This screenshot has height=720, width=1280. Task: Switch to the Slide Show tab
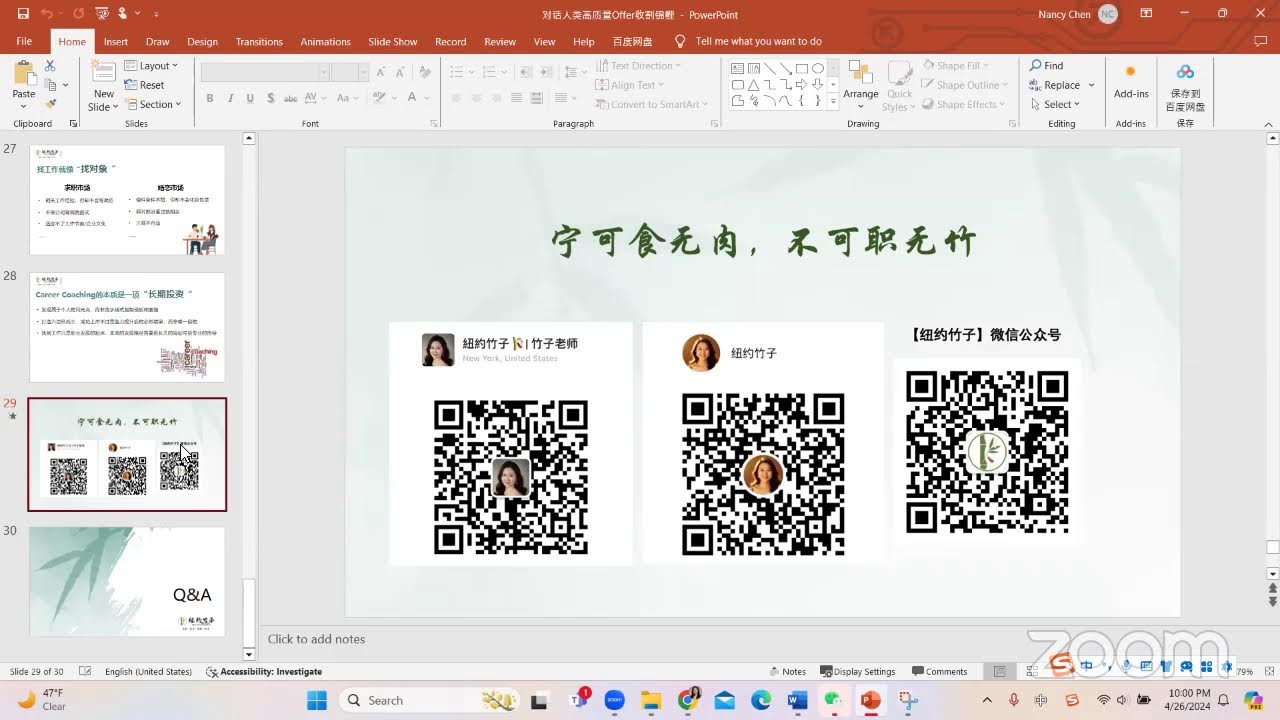pos(392,42)
